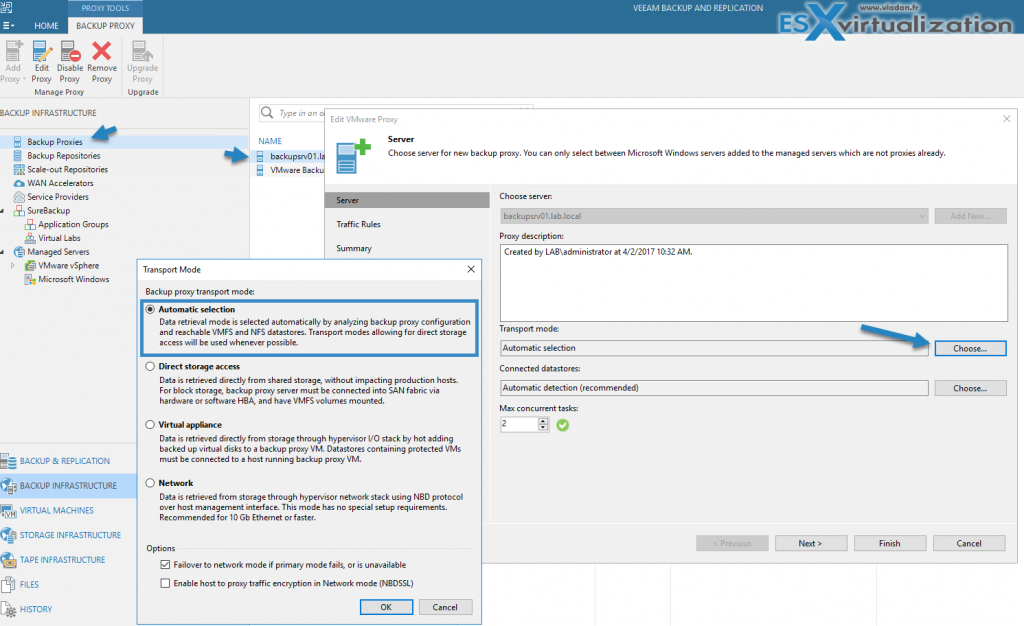
Task: Open History navigation pane
Action: (36, 609)
